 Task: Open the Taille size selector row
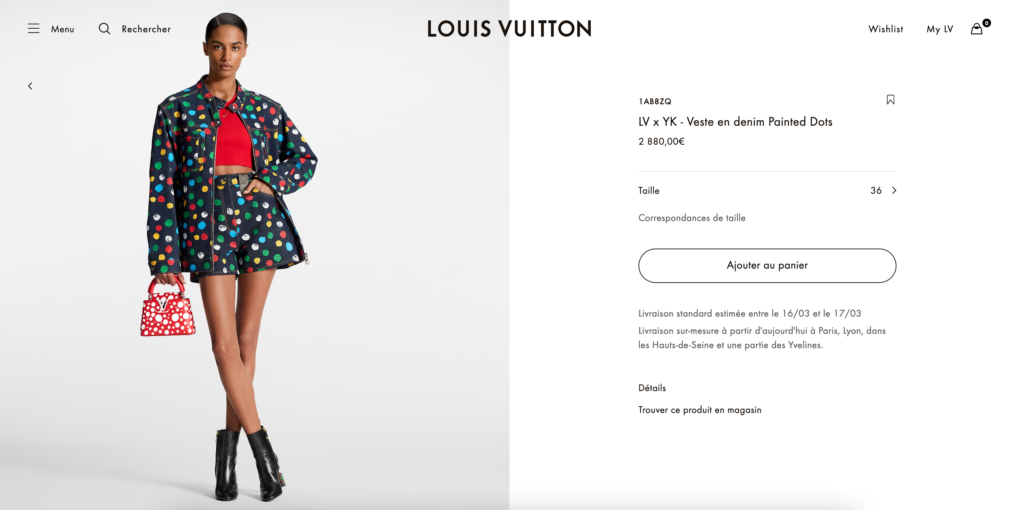(x=767, y=191)
